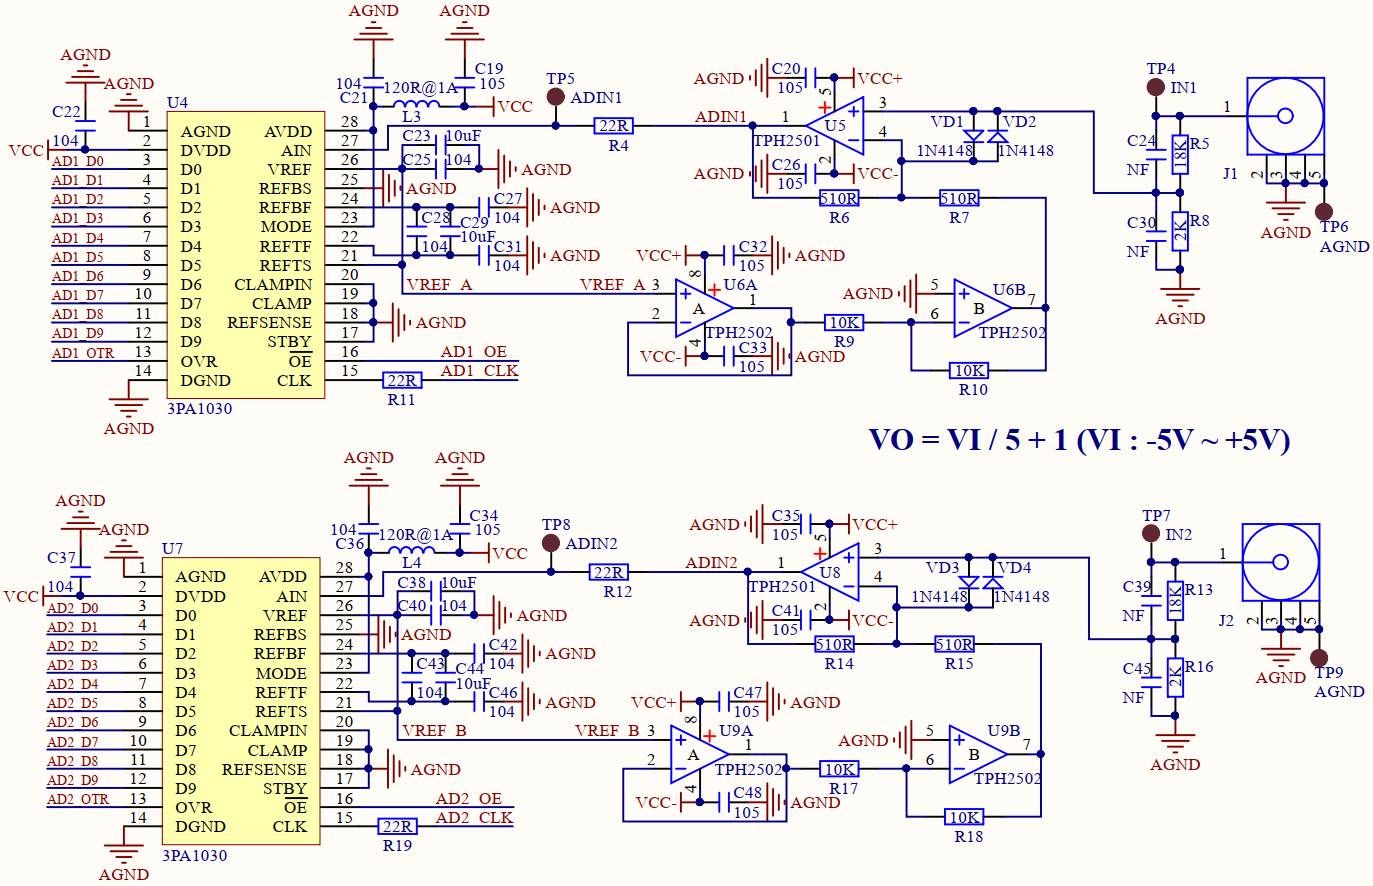Screen dimensions: 1373x886
Task: Click the AD1_CLK net label
Action: (480, 371)
